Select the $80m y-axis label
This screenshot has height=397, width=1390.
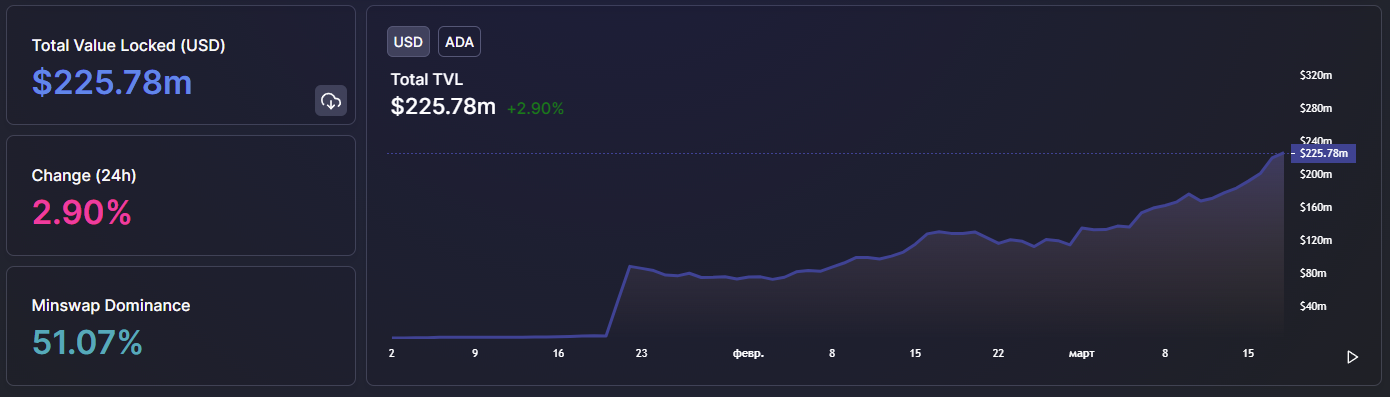click(x=1313, y=273)
